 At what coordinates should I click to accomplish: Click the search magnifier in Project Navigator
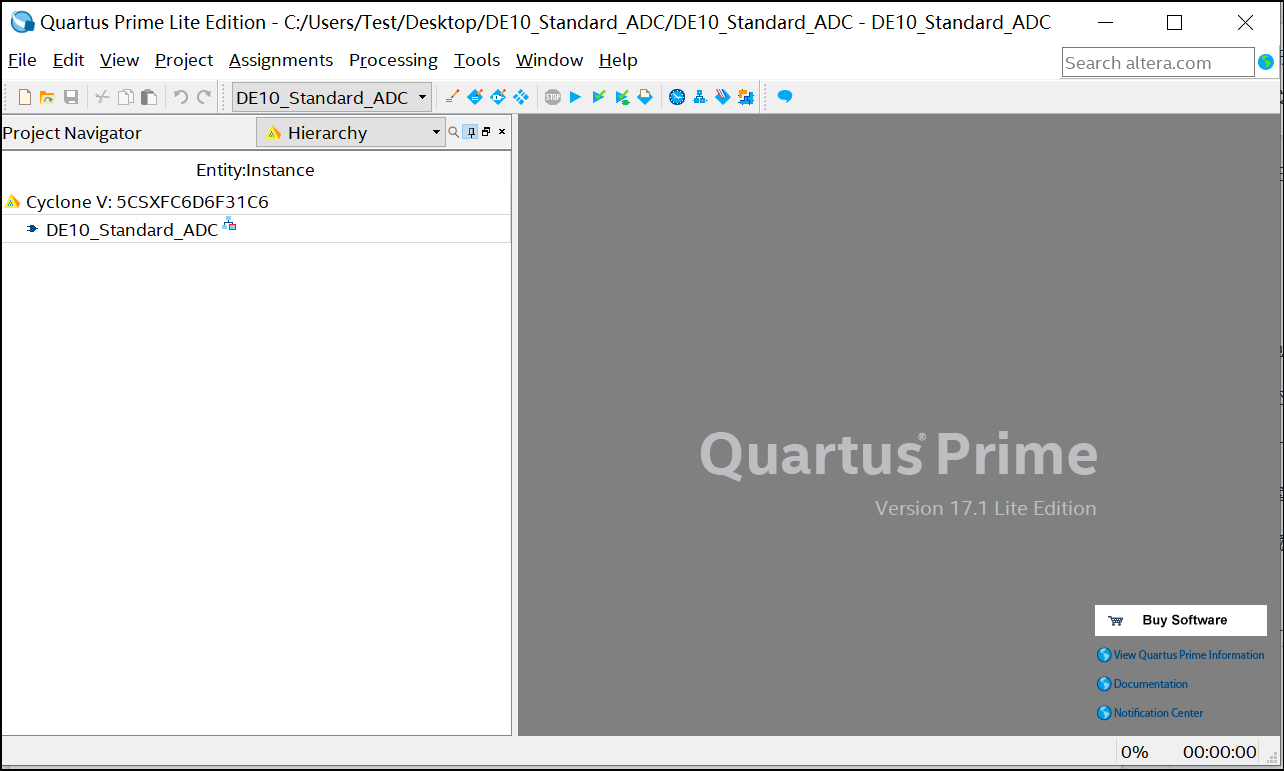tap(454, 132)
